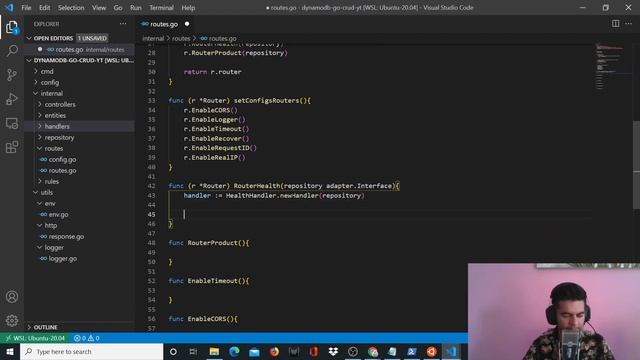Open the Remote Explorer icon

pos(12,123)
